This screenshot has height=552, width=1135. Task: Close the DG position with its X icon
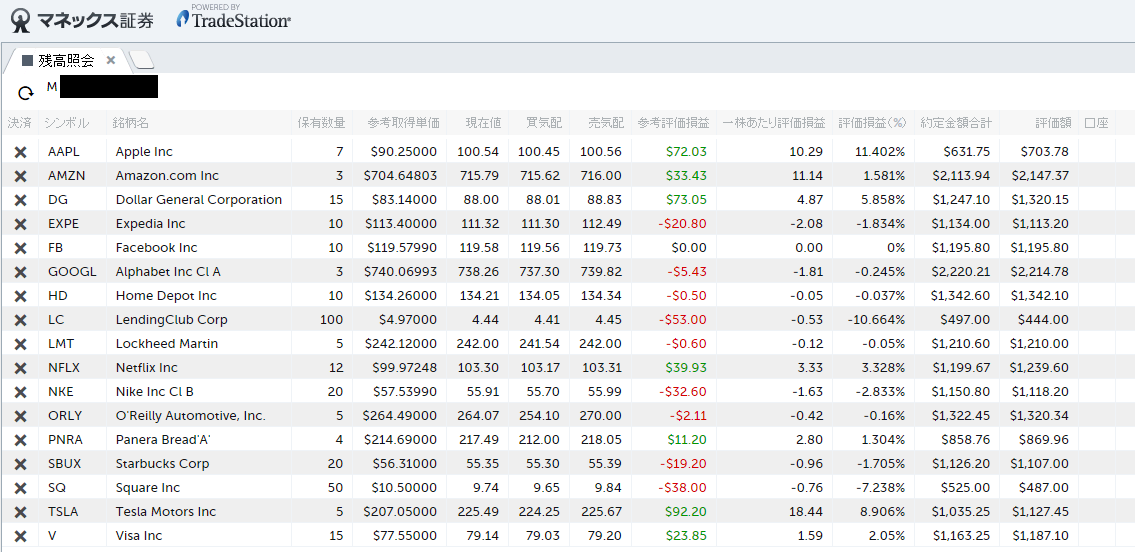(x=21, y=200)
